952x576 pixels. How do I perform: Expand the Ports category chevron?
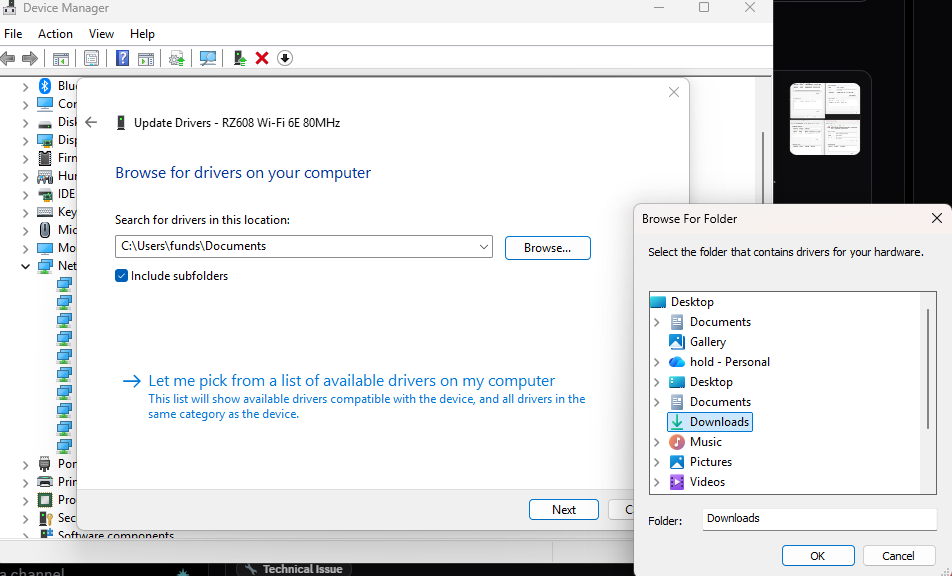26,465
